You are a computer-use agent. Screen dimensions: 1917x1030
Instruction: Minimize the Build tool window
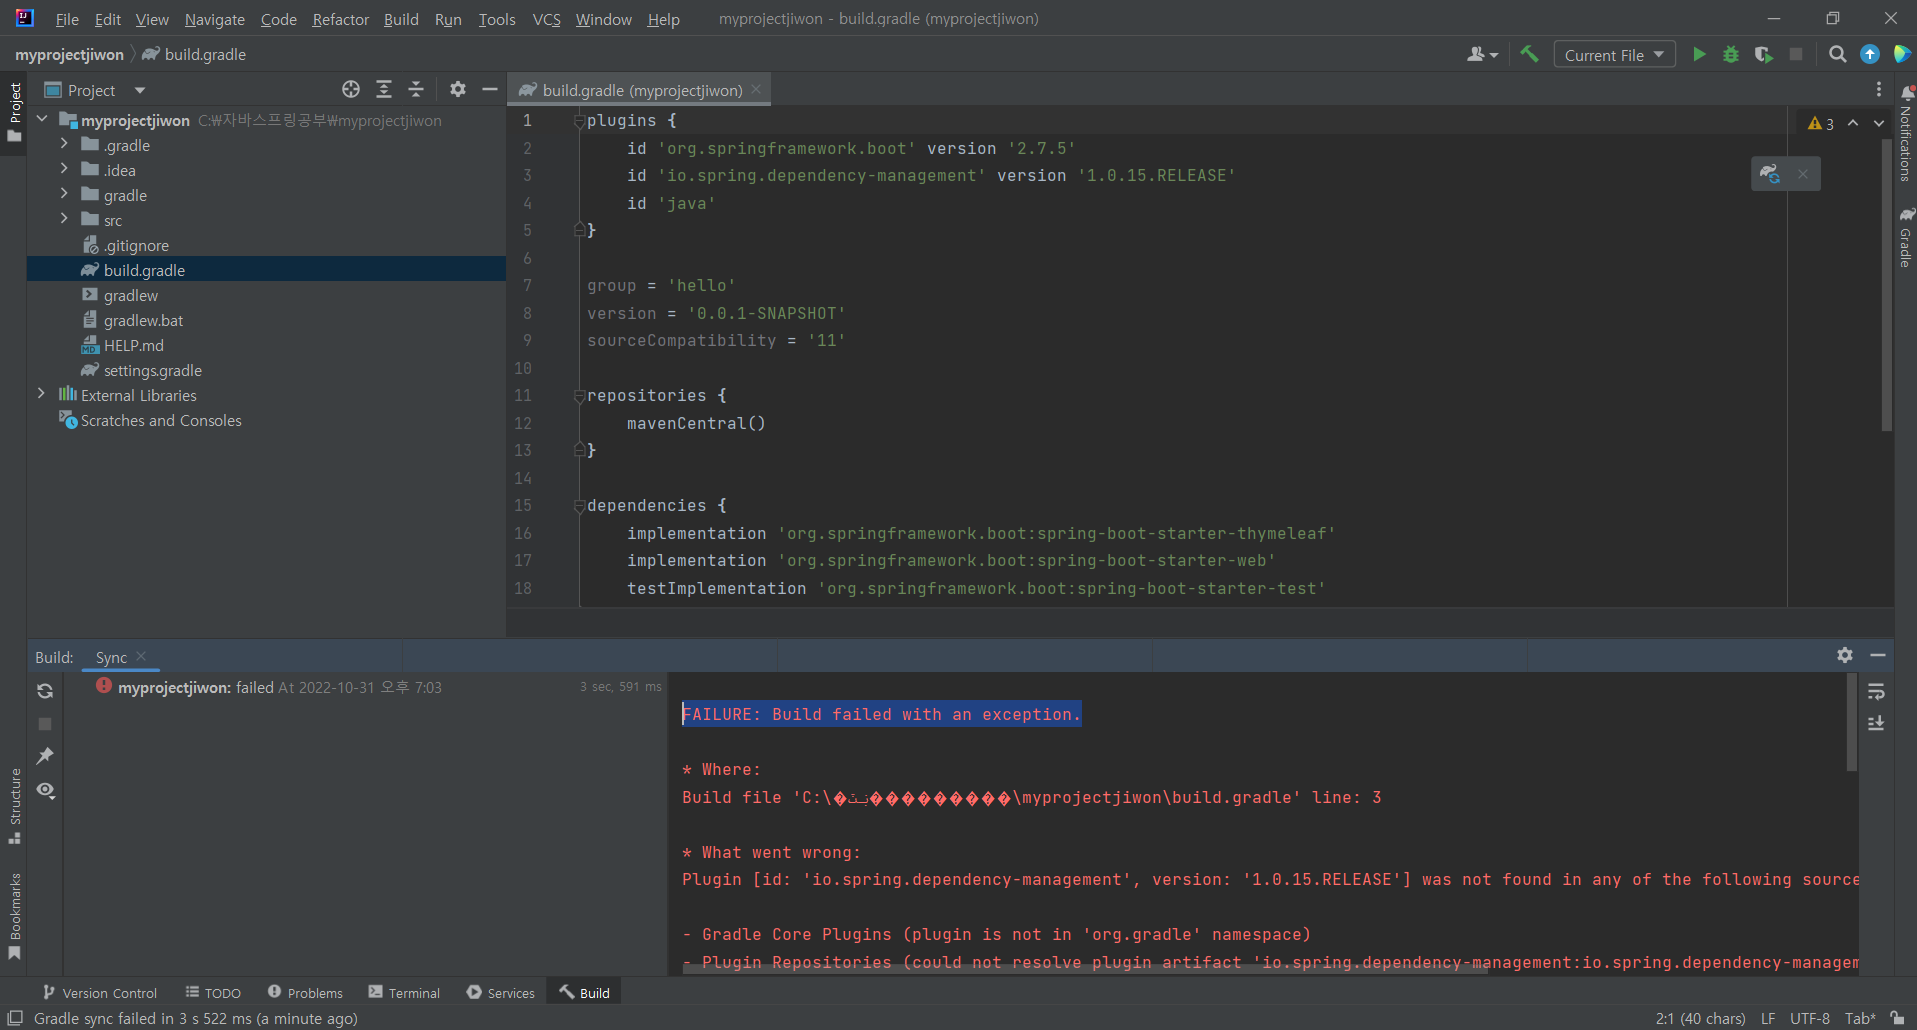[x=1878, y=655]
